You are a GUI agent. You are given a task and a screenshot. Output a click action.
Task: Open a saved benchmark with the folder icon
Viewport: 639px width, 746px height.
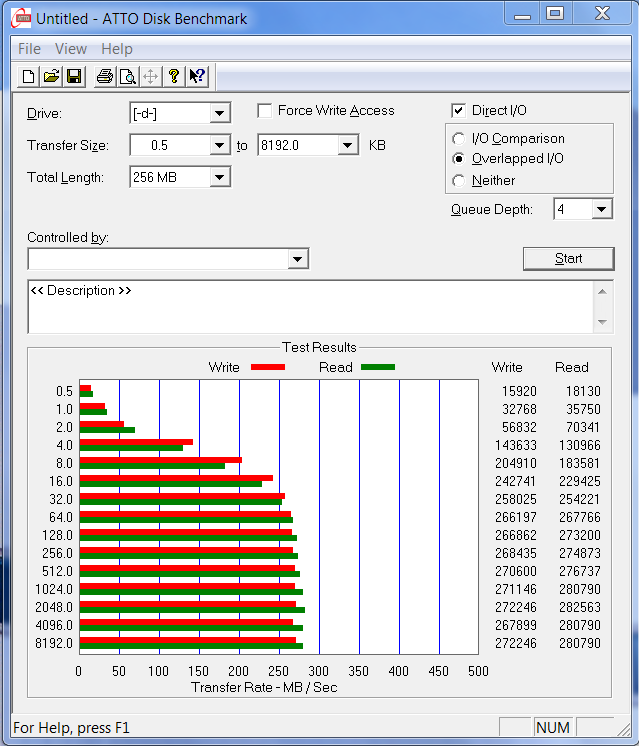coord(50,76)
